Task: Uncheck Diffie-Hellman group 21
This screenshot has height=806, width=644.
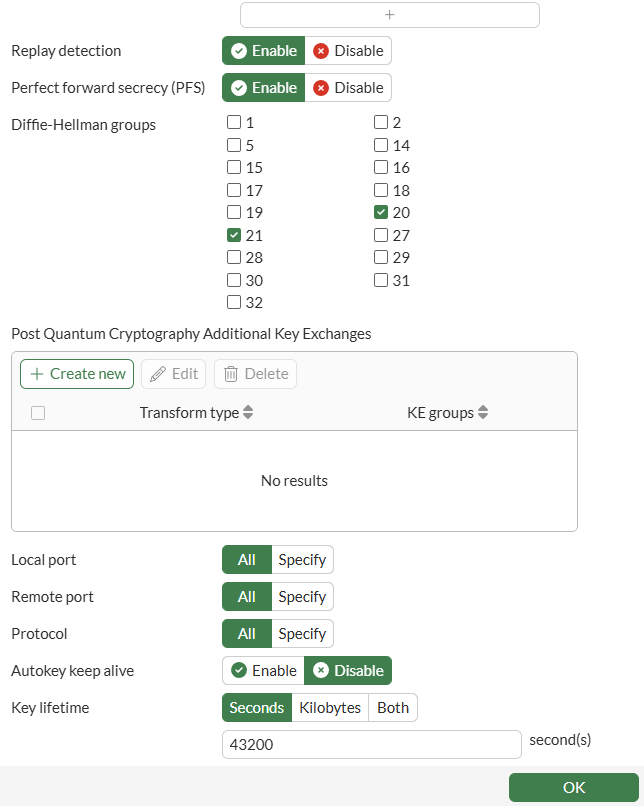Action: click(232, 235)
